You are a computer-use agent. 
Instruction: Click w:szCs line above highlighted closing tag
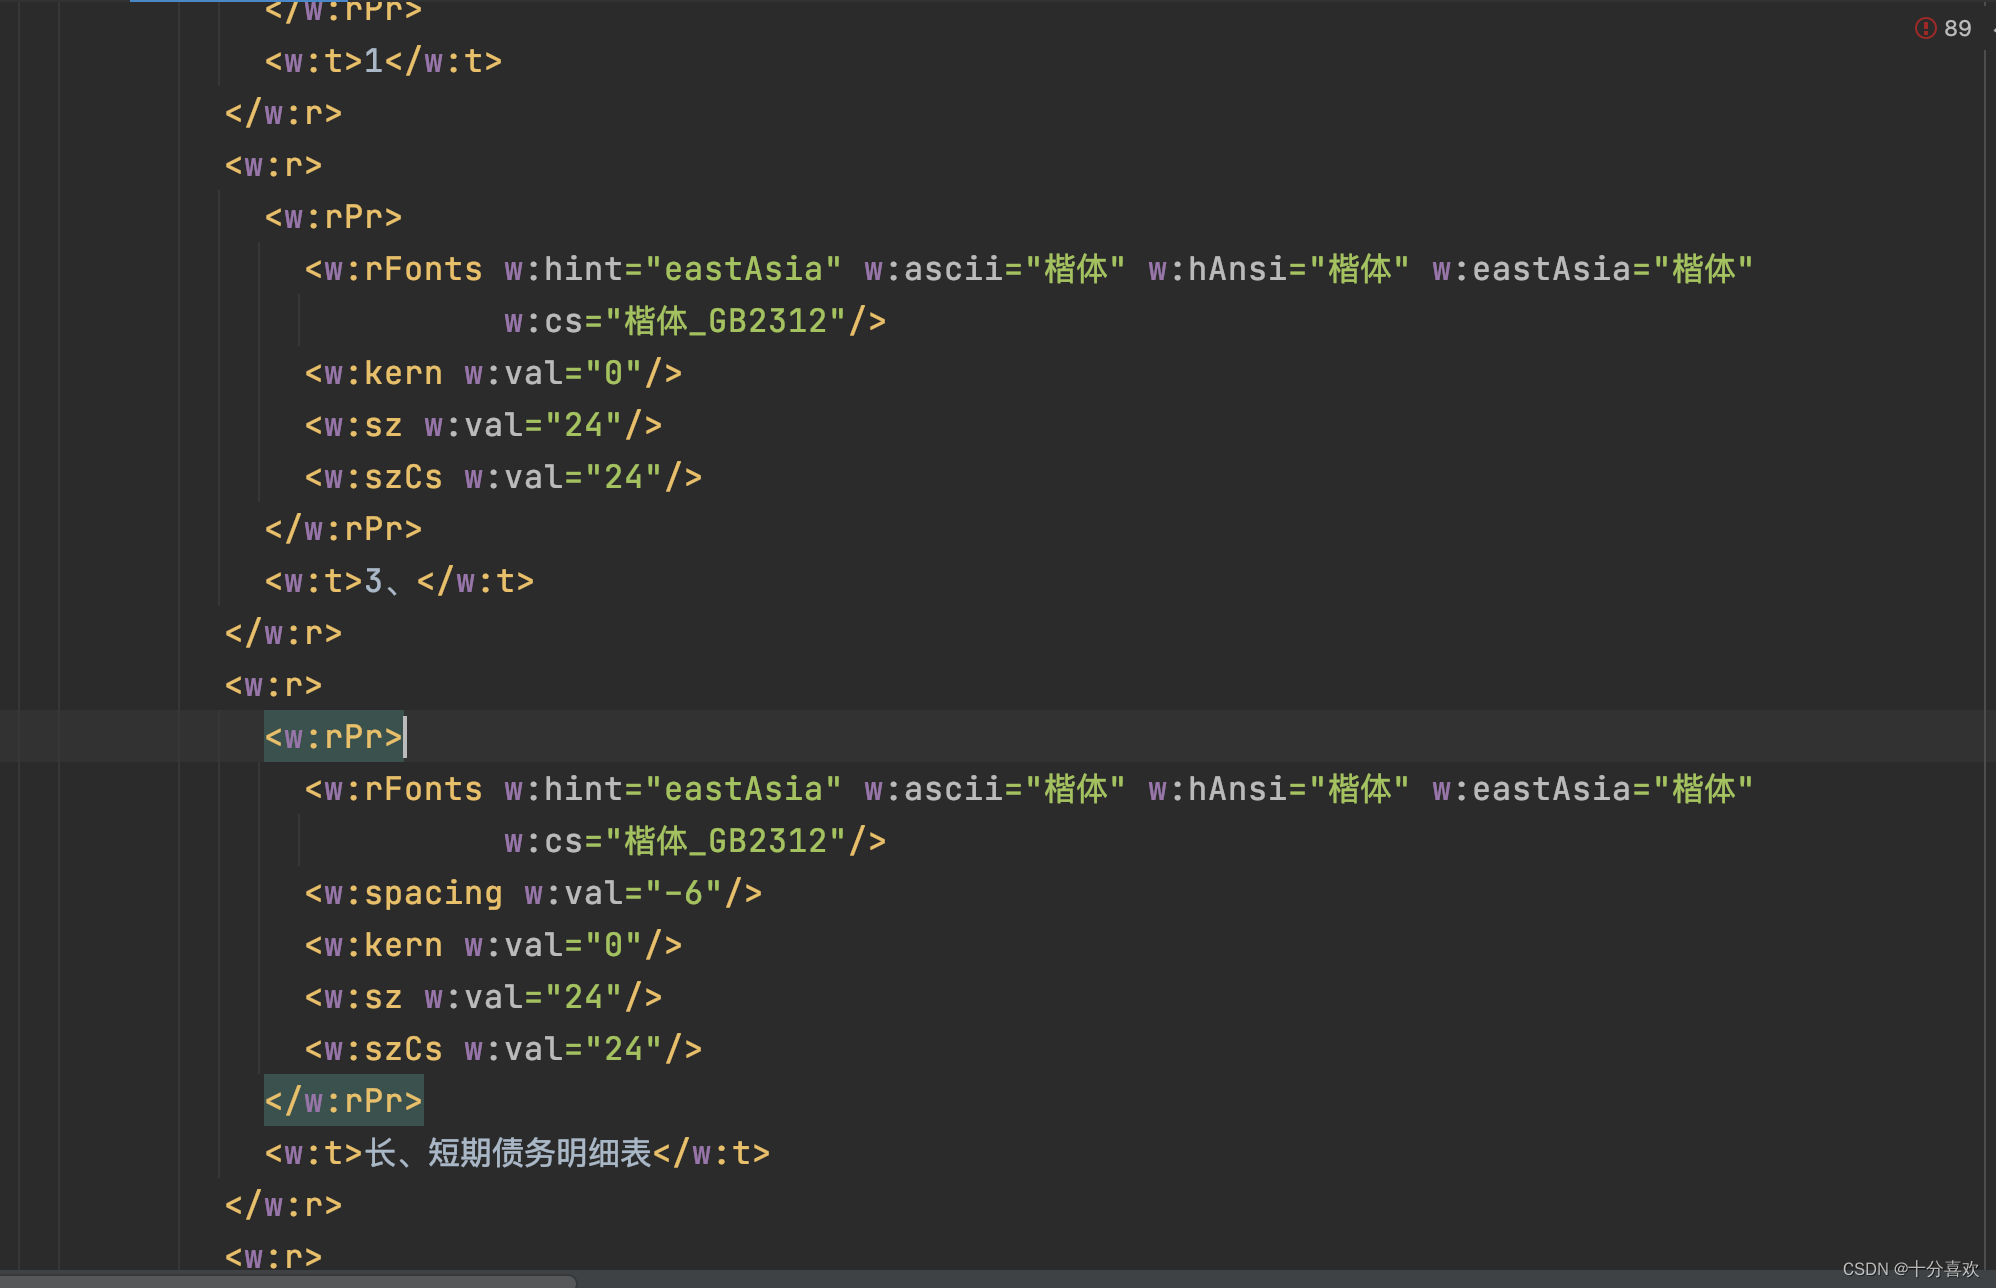click(503, 1049)
